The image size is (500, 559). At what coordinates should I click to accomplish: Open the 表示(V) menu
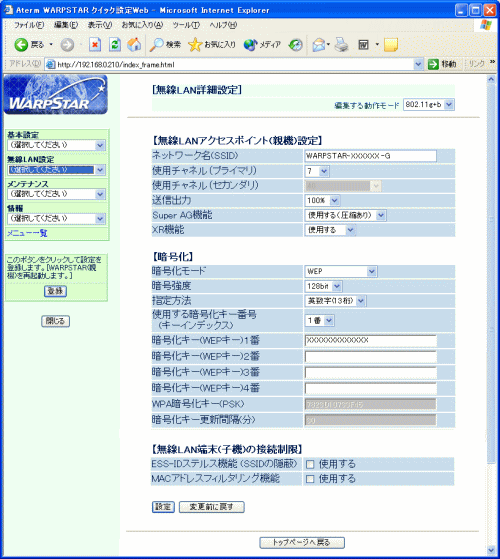[100, 25]
